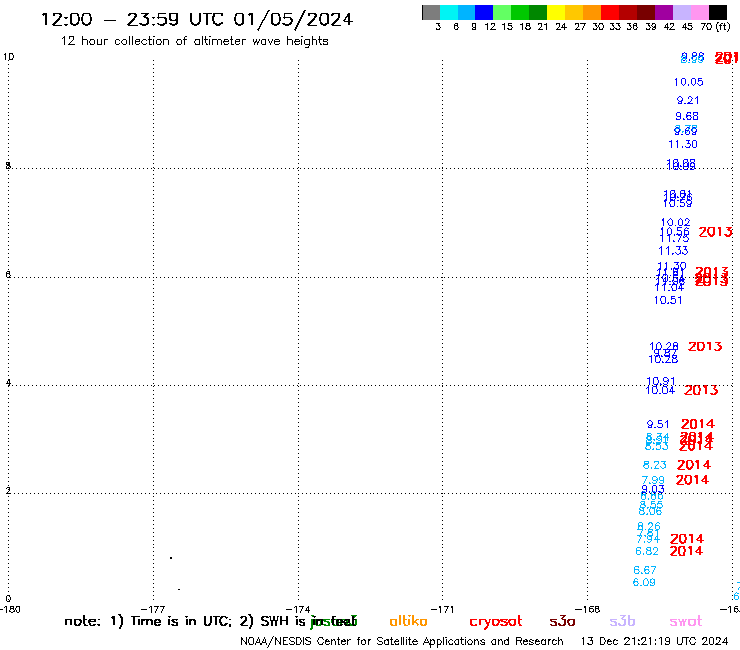This screenshot has height=650, width=740.
Task: Click the red 2014 label beside 8.23
Action: 694,465
